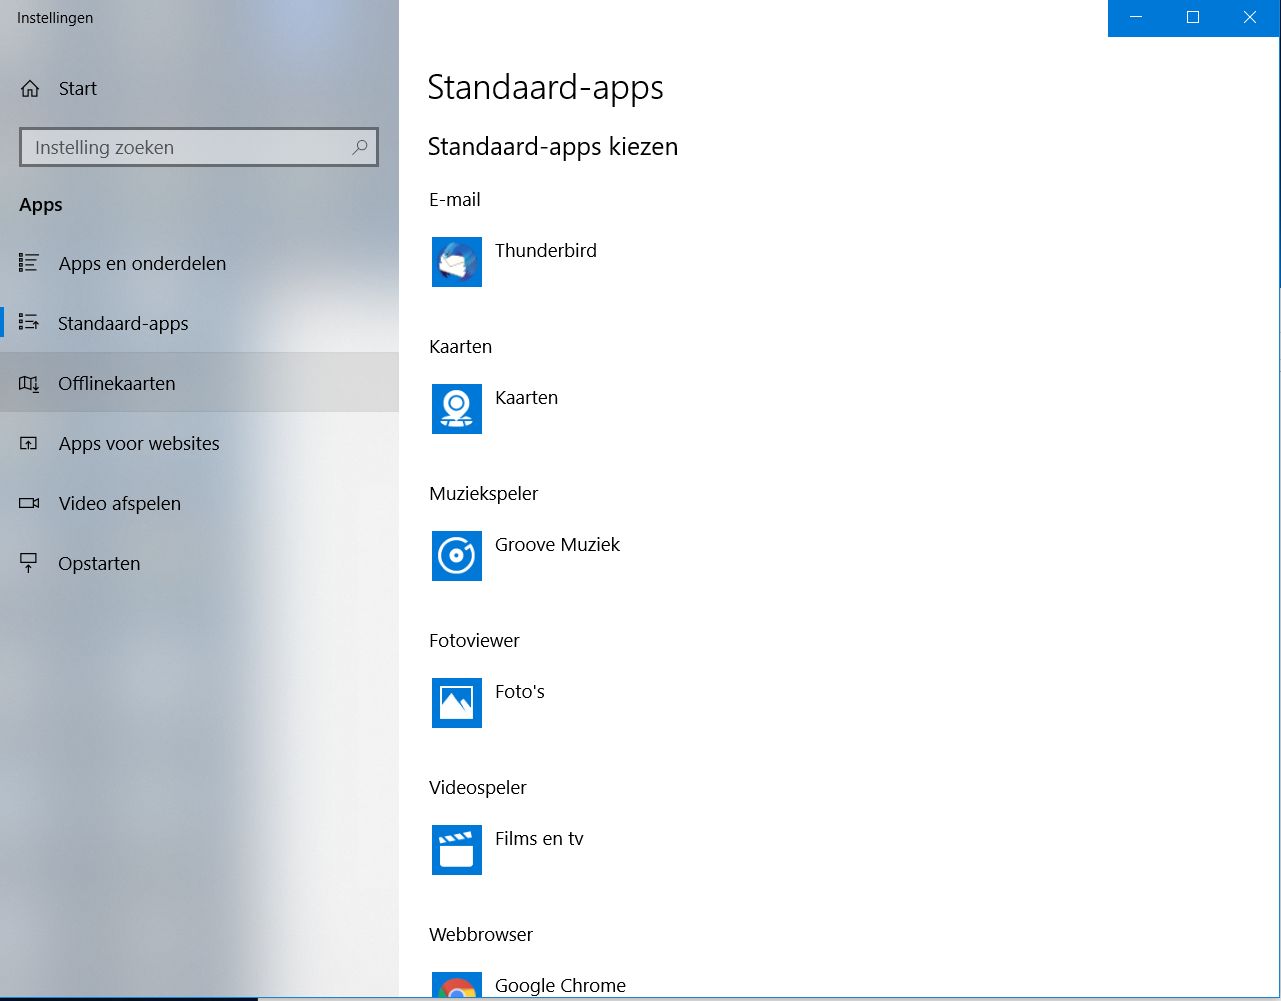This screenshot has height=1001, width=1281.
Task: Go to Offlinekaarten settings page
Action: [117, 384]
